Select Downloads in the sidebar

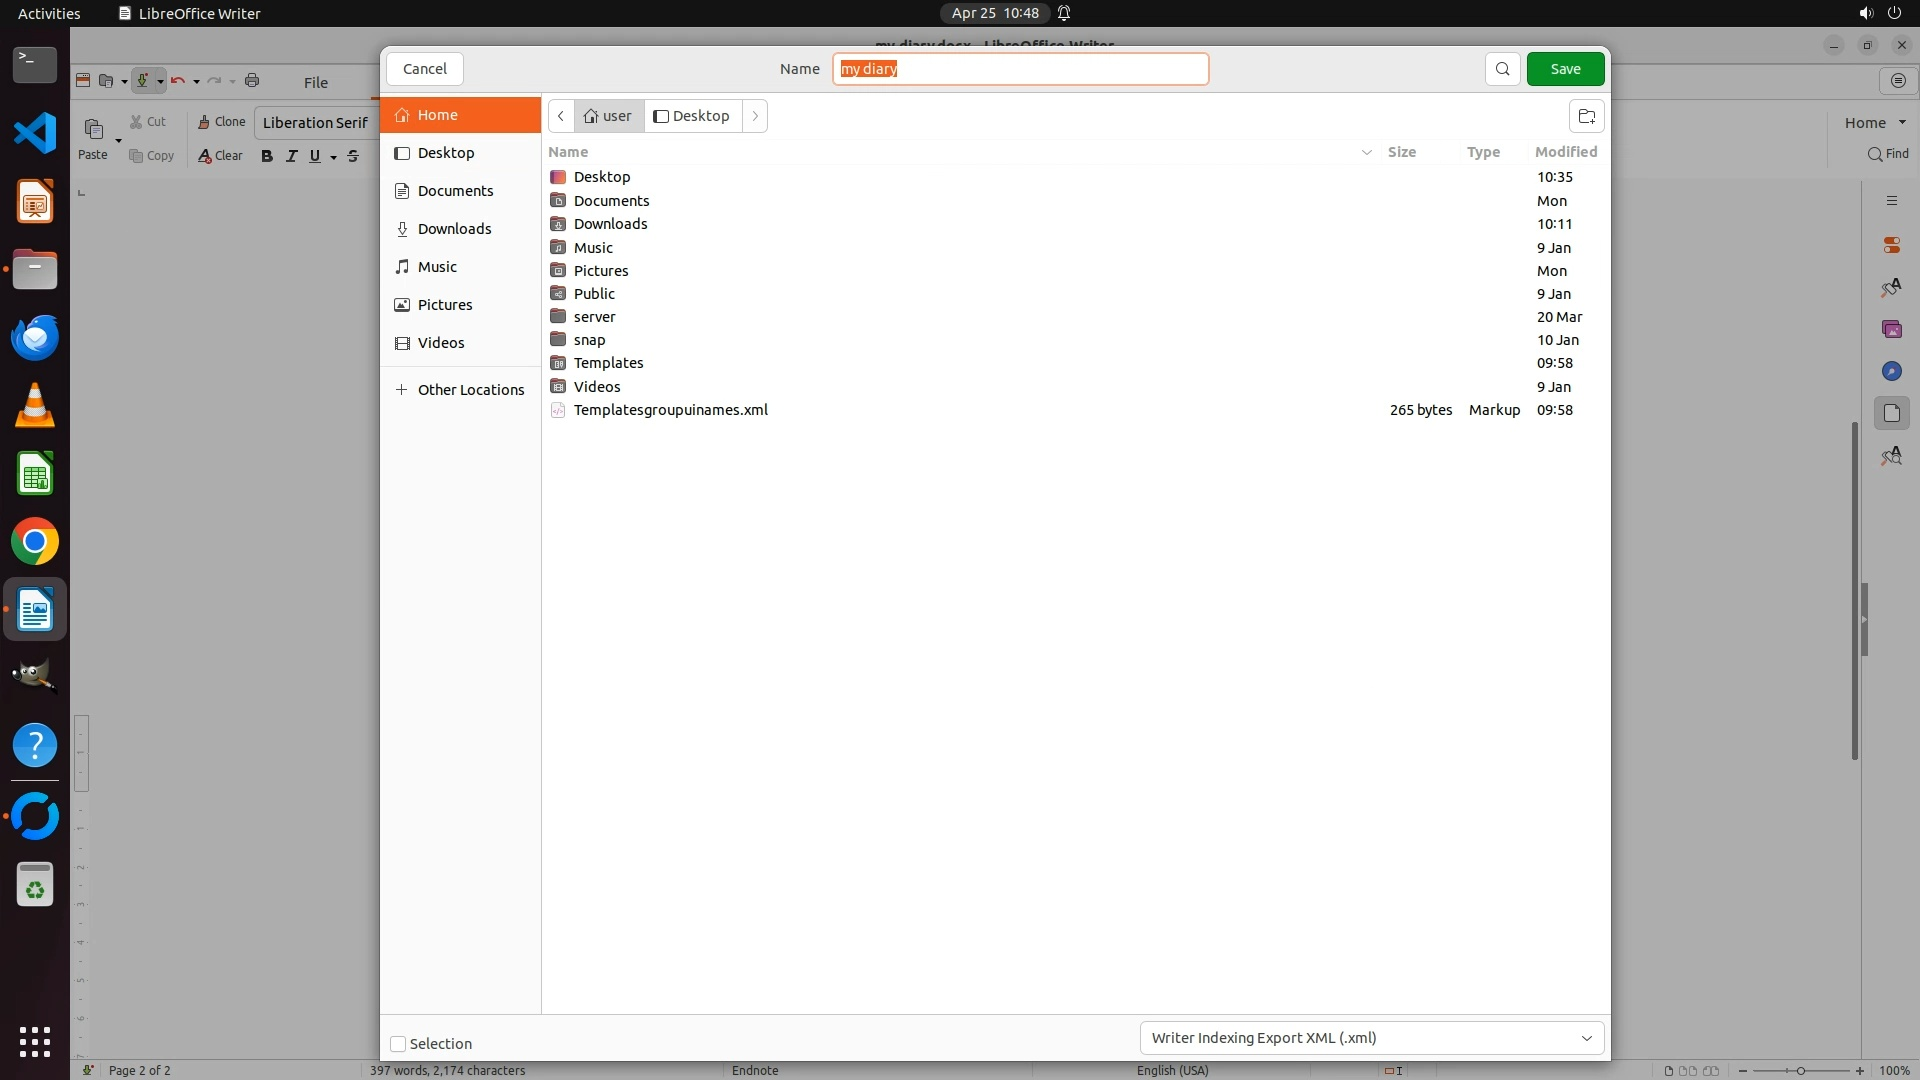click(x=454, y=229)
